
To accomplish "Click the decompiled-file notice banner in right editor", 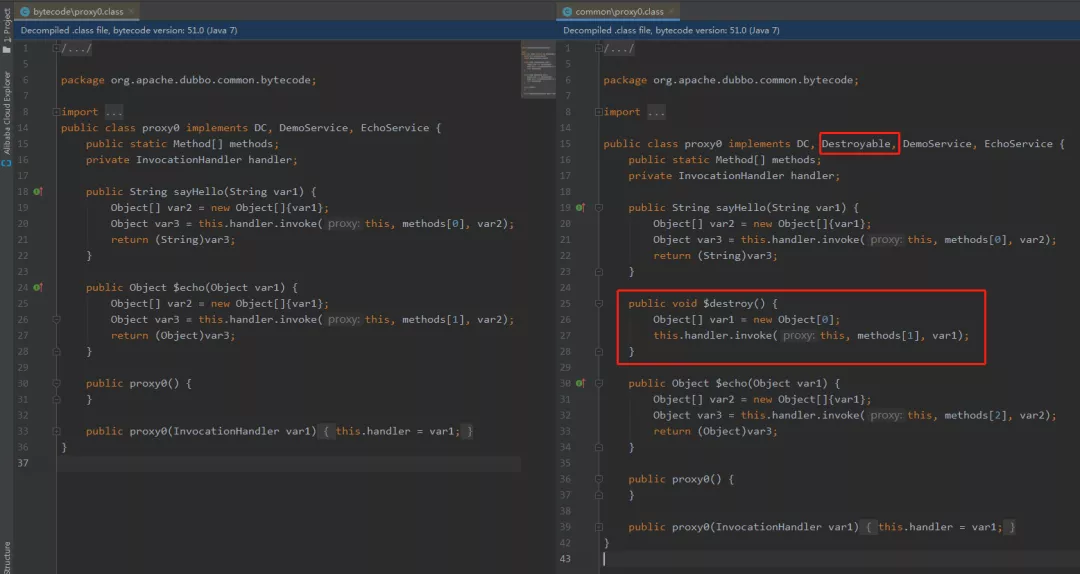I will coord(818,30).
